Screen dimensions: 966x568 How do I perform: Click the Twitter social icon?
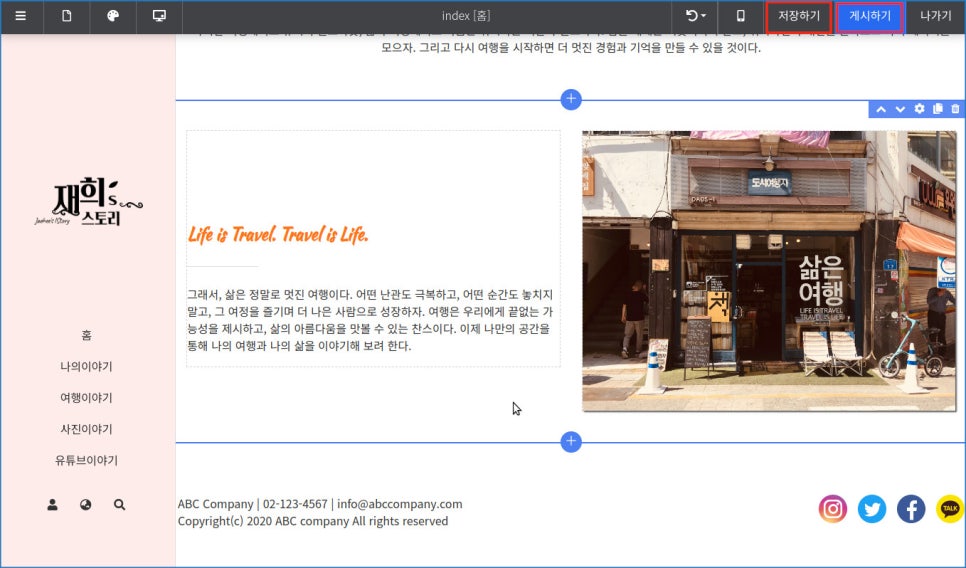[872, 509]
